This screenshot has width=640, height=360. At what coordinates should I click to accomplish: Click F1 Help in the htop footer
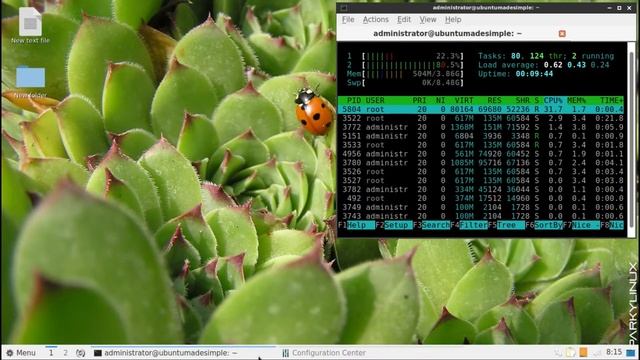point(356,225)
